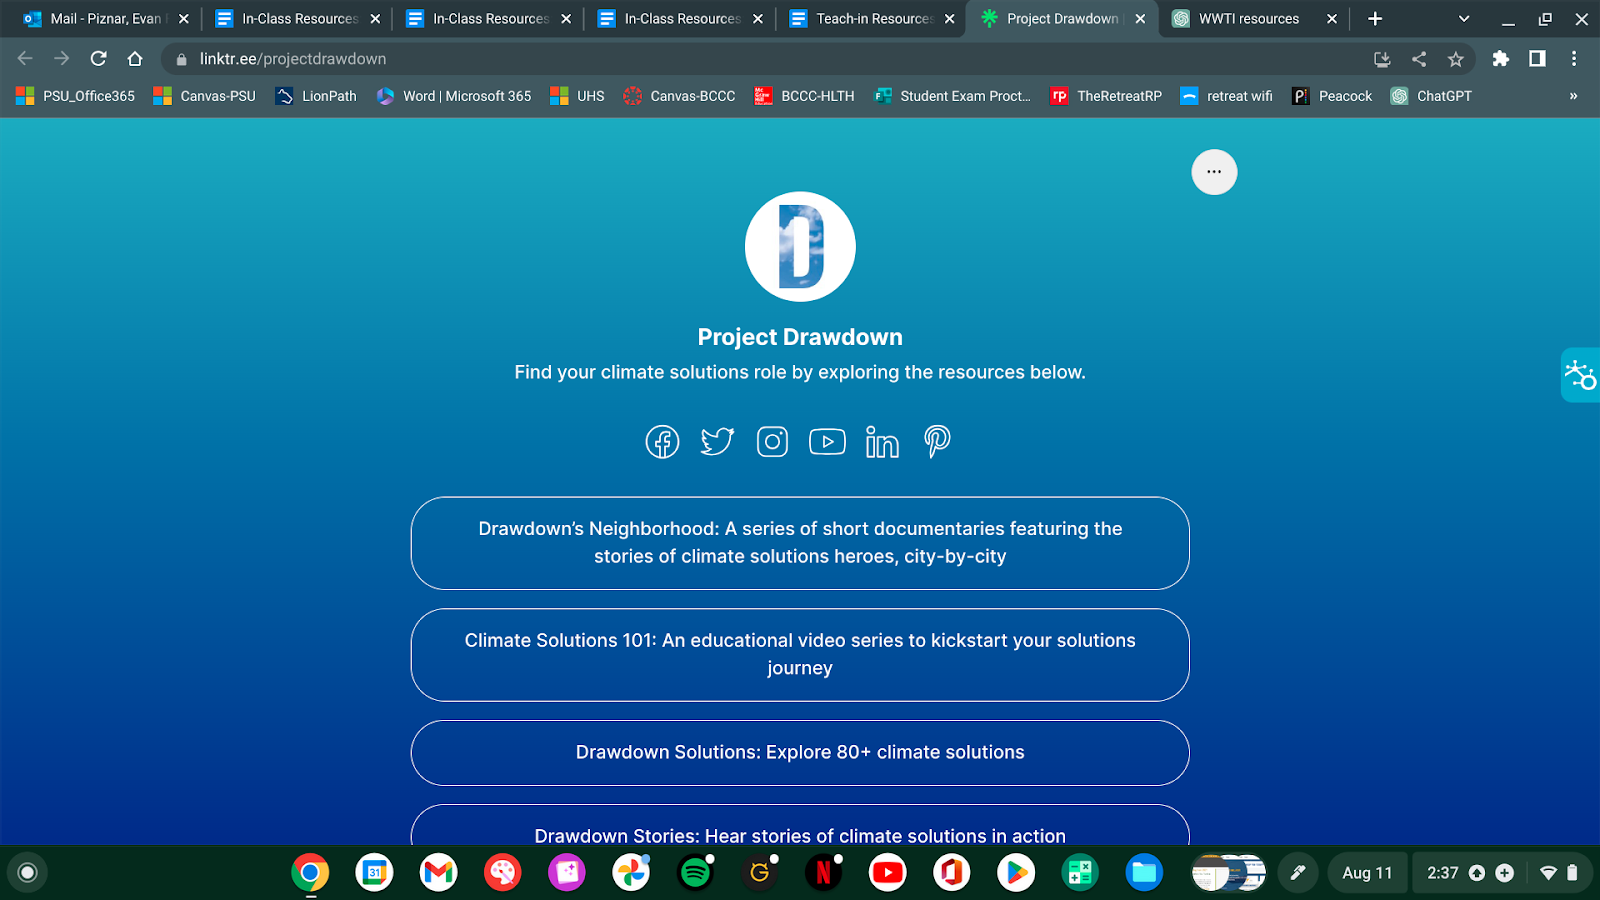Open the Aug 11 calendar date
1600x900 pixels.
tap(1367, 873)
